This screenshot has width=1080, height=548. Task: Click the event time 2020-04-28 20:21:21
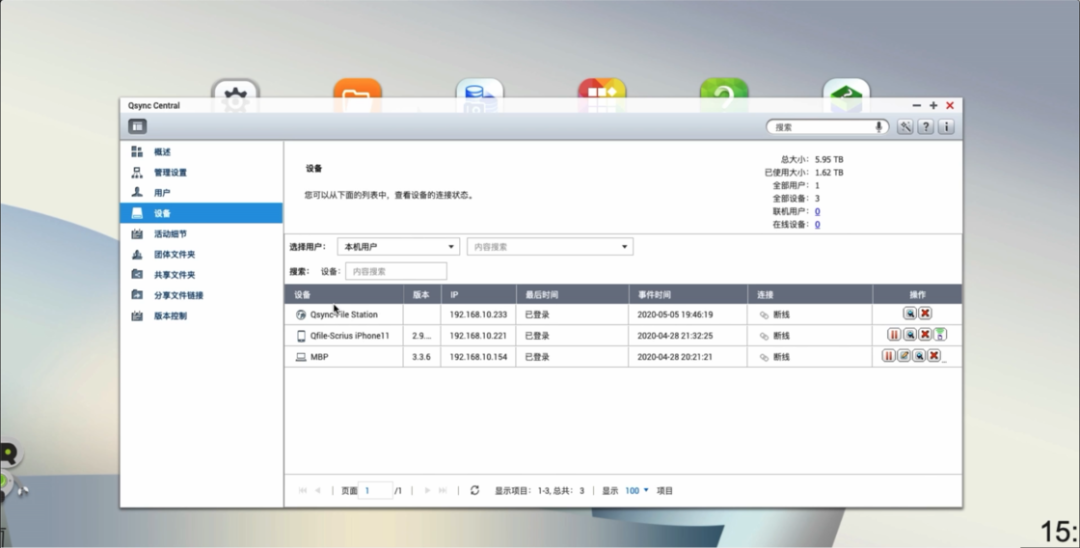pyautogui.click(x=675, y=357)
